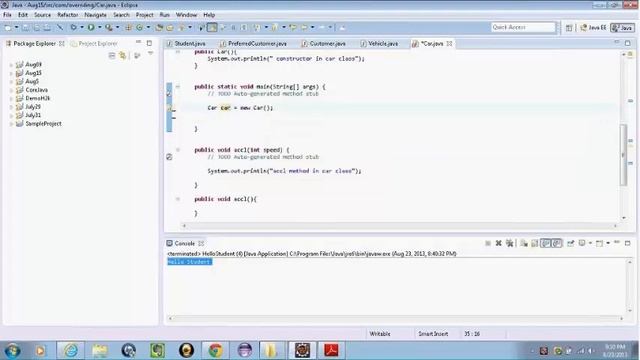The image size is (640, 360).
Task: Open Google Chrome from the taskbar
Action: pyautogui.click(x=216, y=350)
